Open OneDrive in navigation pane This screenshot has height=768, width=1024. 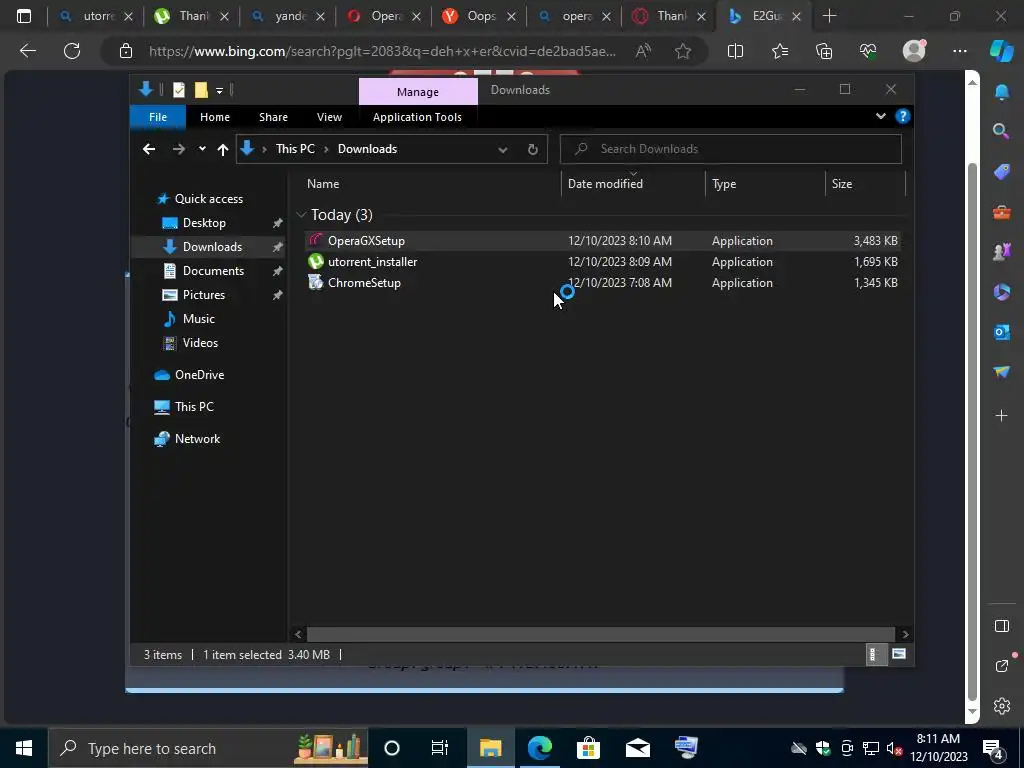point(199,375)
